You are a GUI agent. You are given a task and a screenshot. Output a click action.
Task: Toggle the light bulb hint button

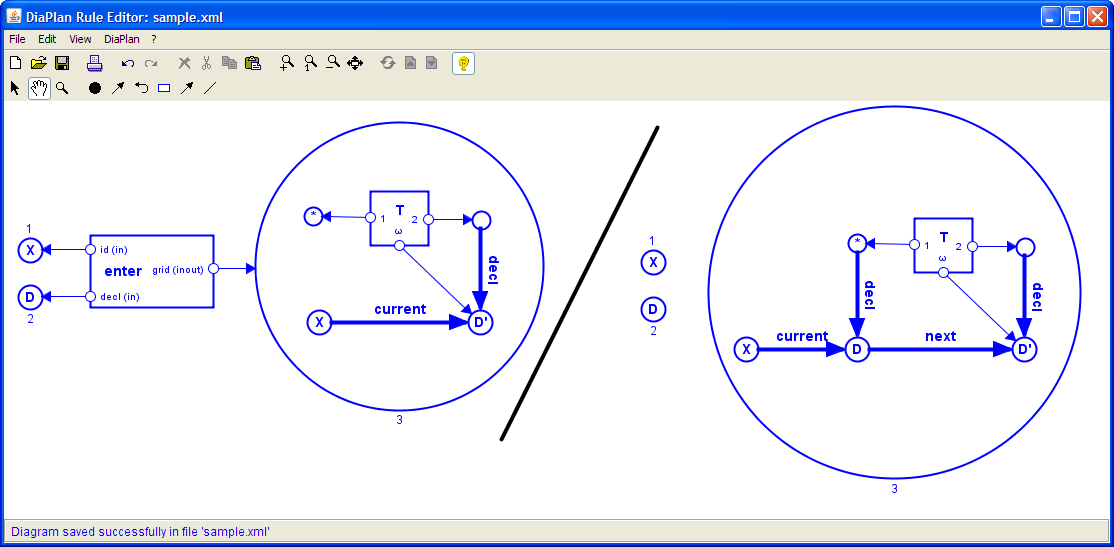[463, 63]
